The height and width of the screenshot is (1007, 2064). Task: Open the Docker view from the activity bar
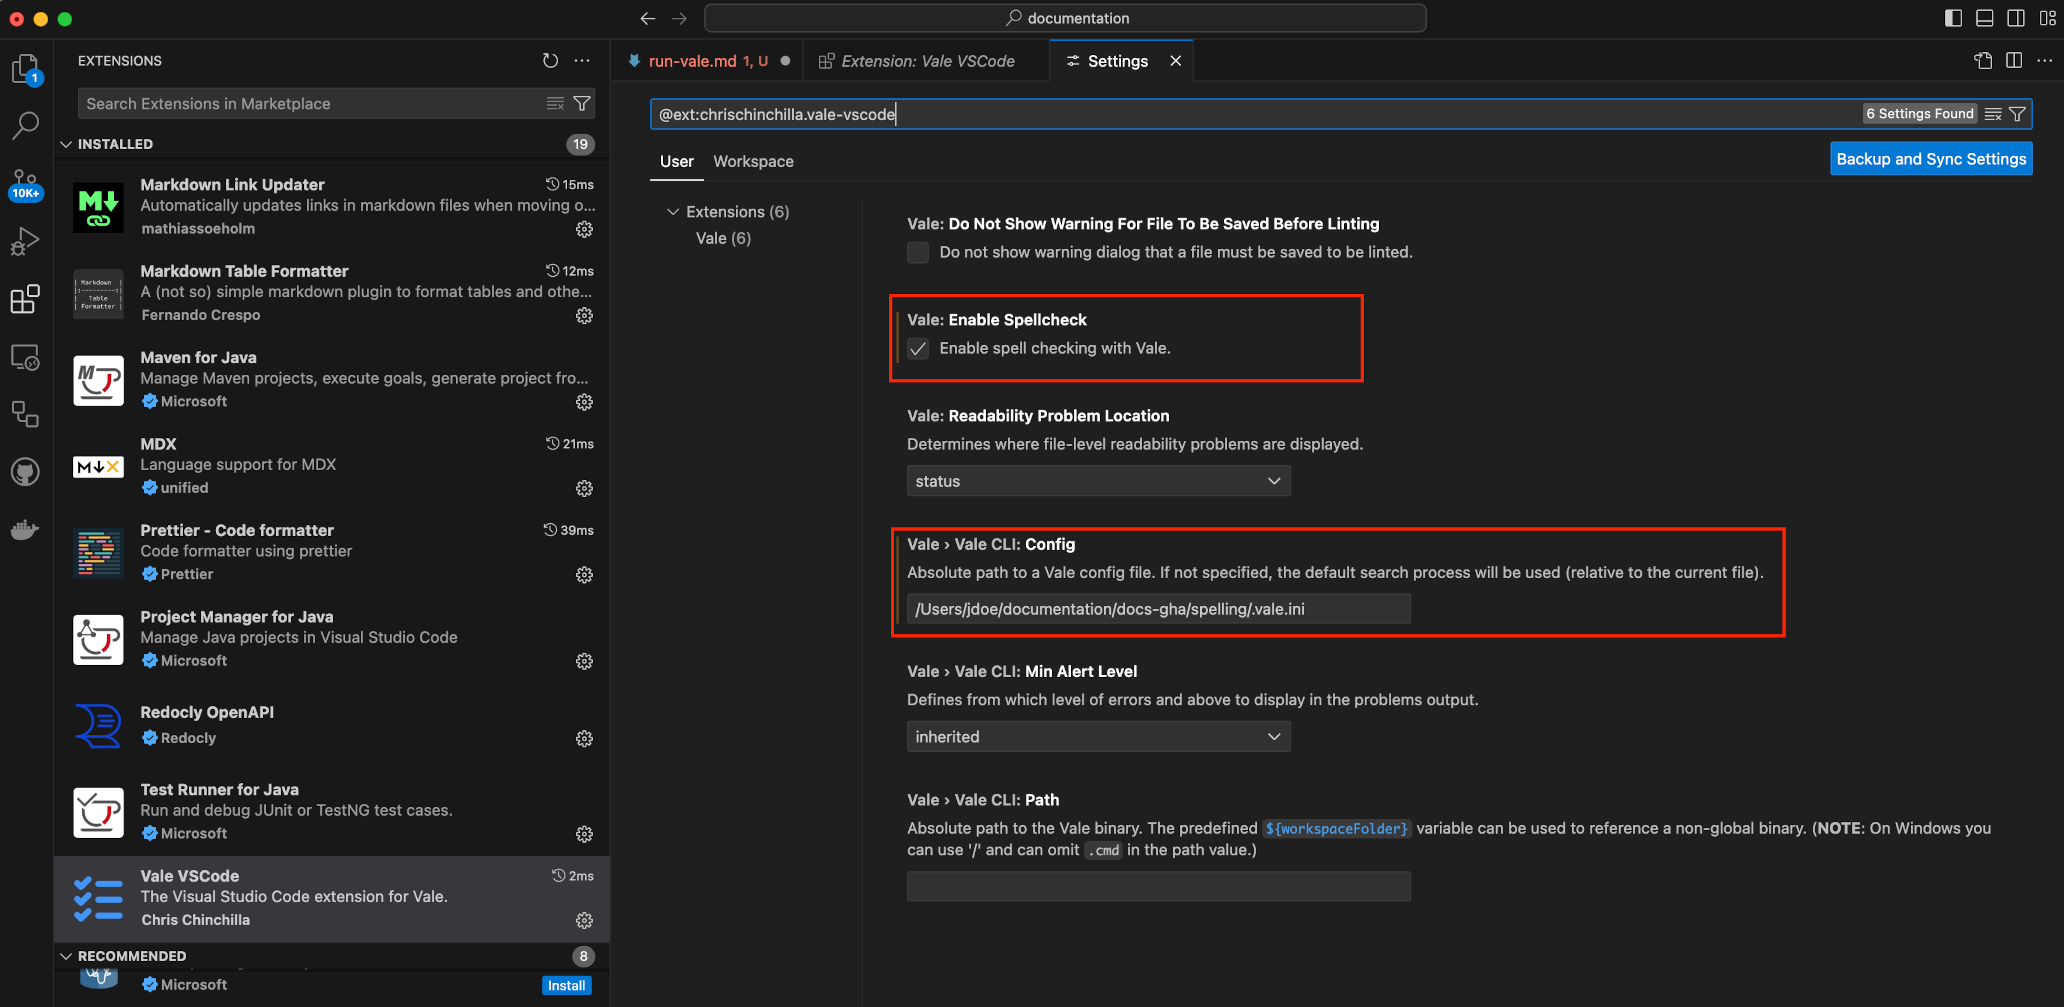tap(25, 529)
